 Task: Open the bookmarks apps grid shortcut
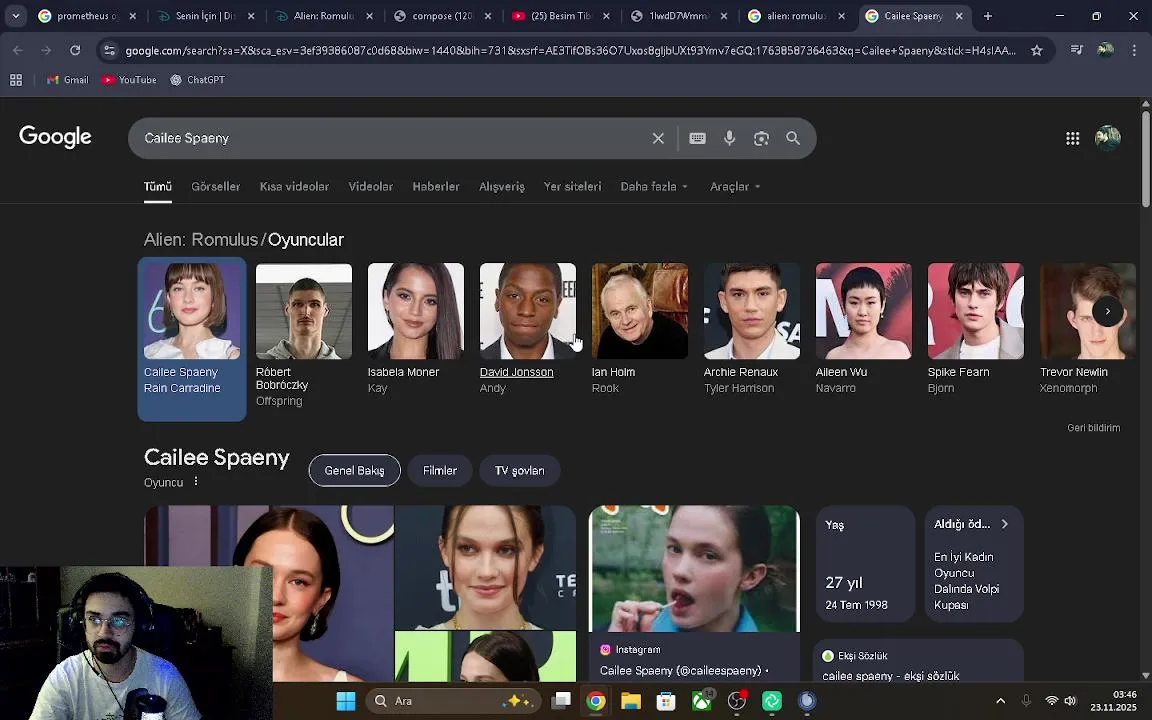click(15, 80)
